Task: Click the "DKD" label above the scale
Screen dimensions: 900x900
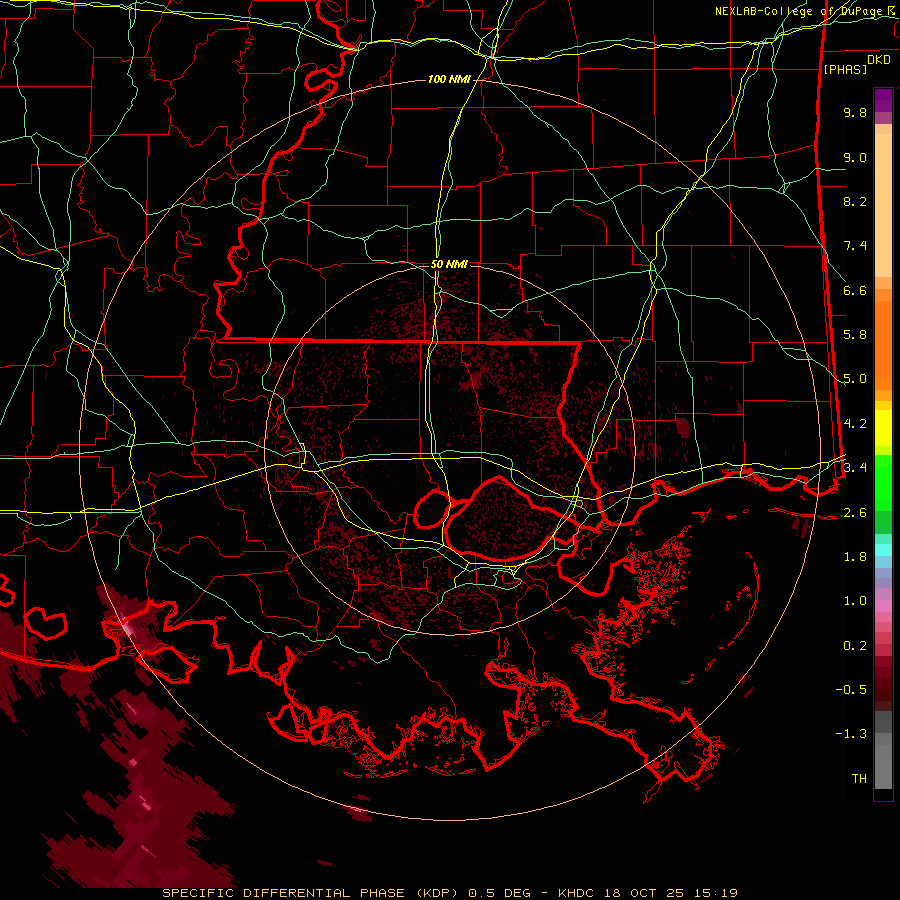Action: (879, 60)
